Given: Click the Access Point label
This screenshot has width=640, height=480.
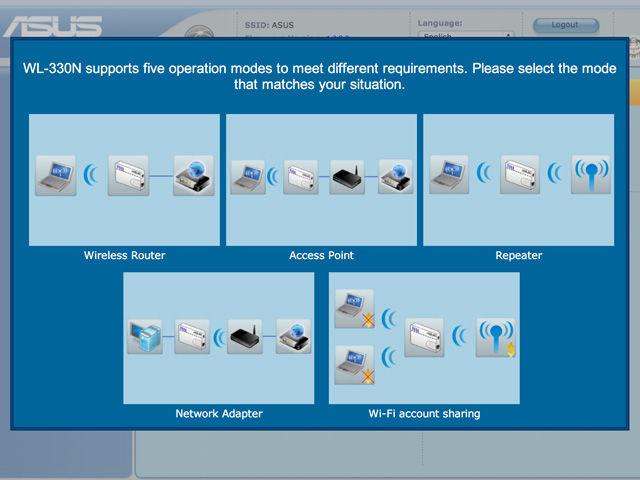Looking at the screenshot, I should coord(321,256).
